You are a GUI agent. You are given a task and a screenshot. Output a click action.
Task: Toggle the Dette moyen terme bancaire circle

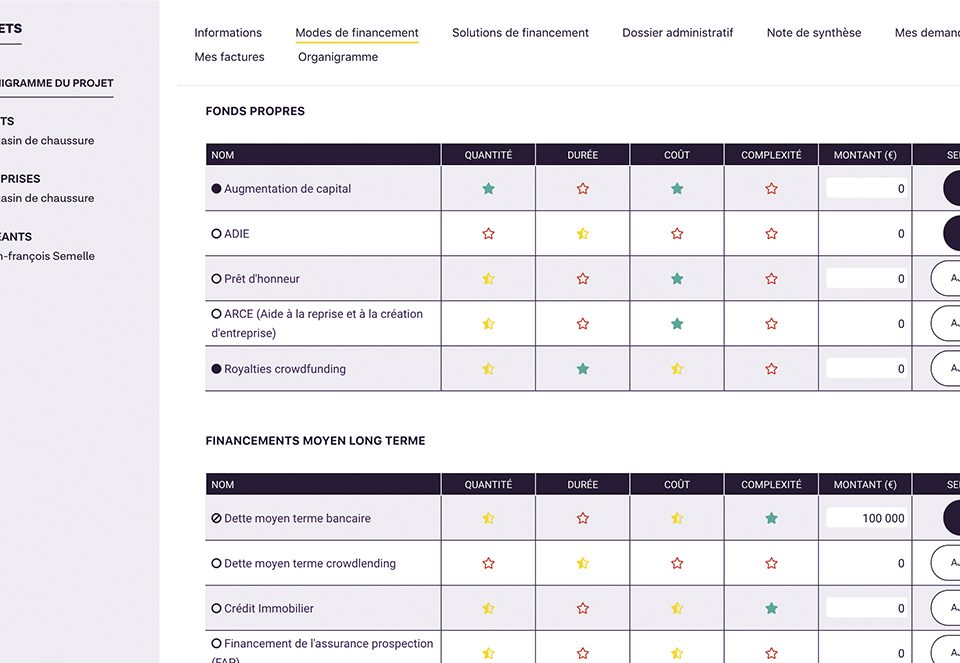coord(216,519)
